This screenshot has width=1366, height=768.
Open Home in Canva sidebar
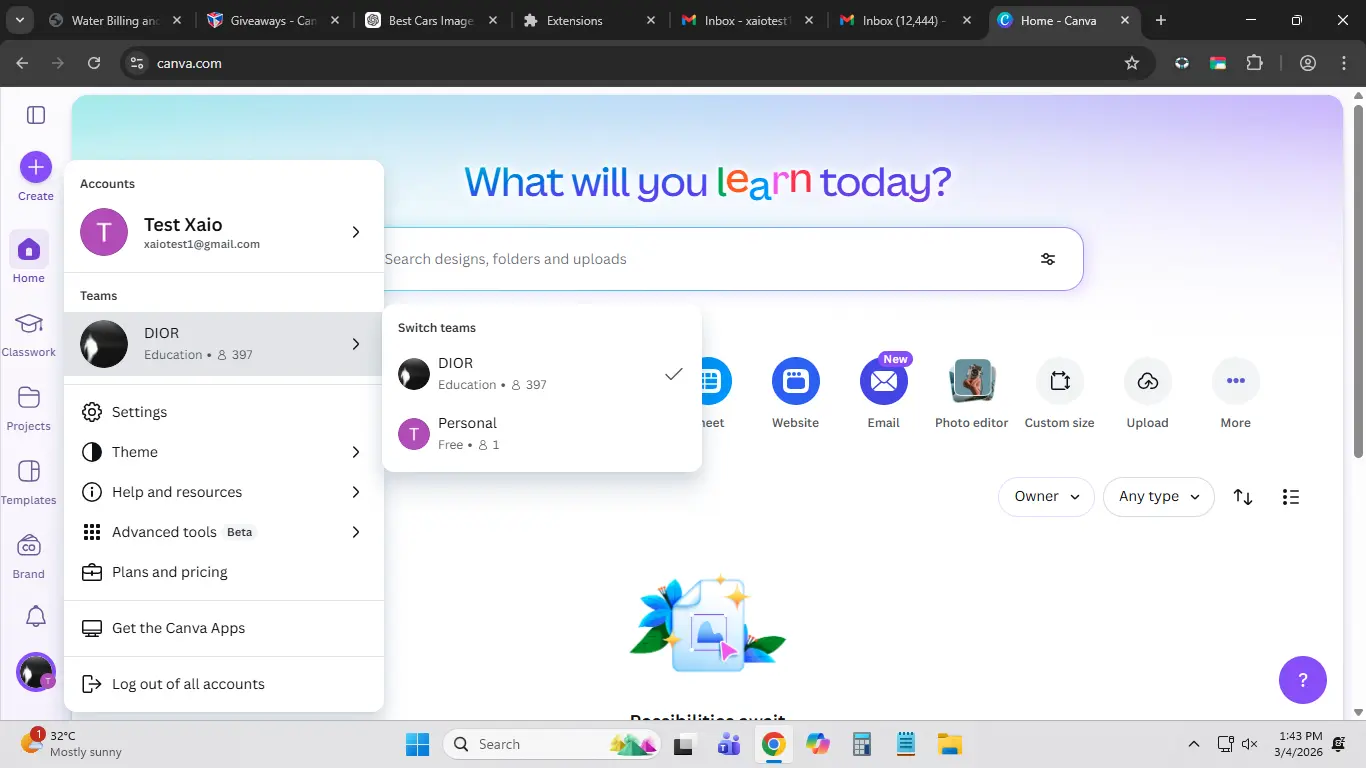coord(29,258)
